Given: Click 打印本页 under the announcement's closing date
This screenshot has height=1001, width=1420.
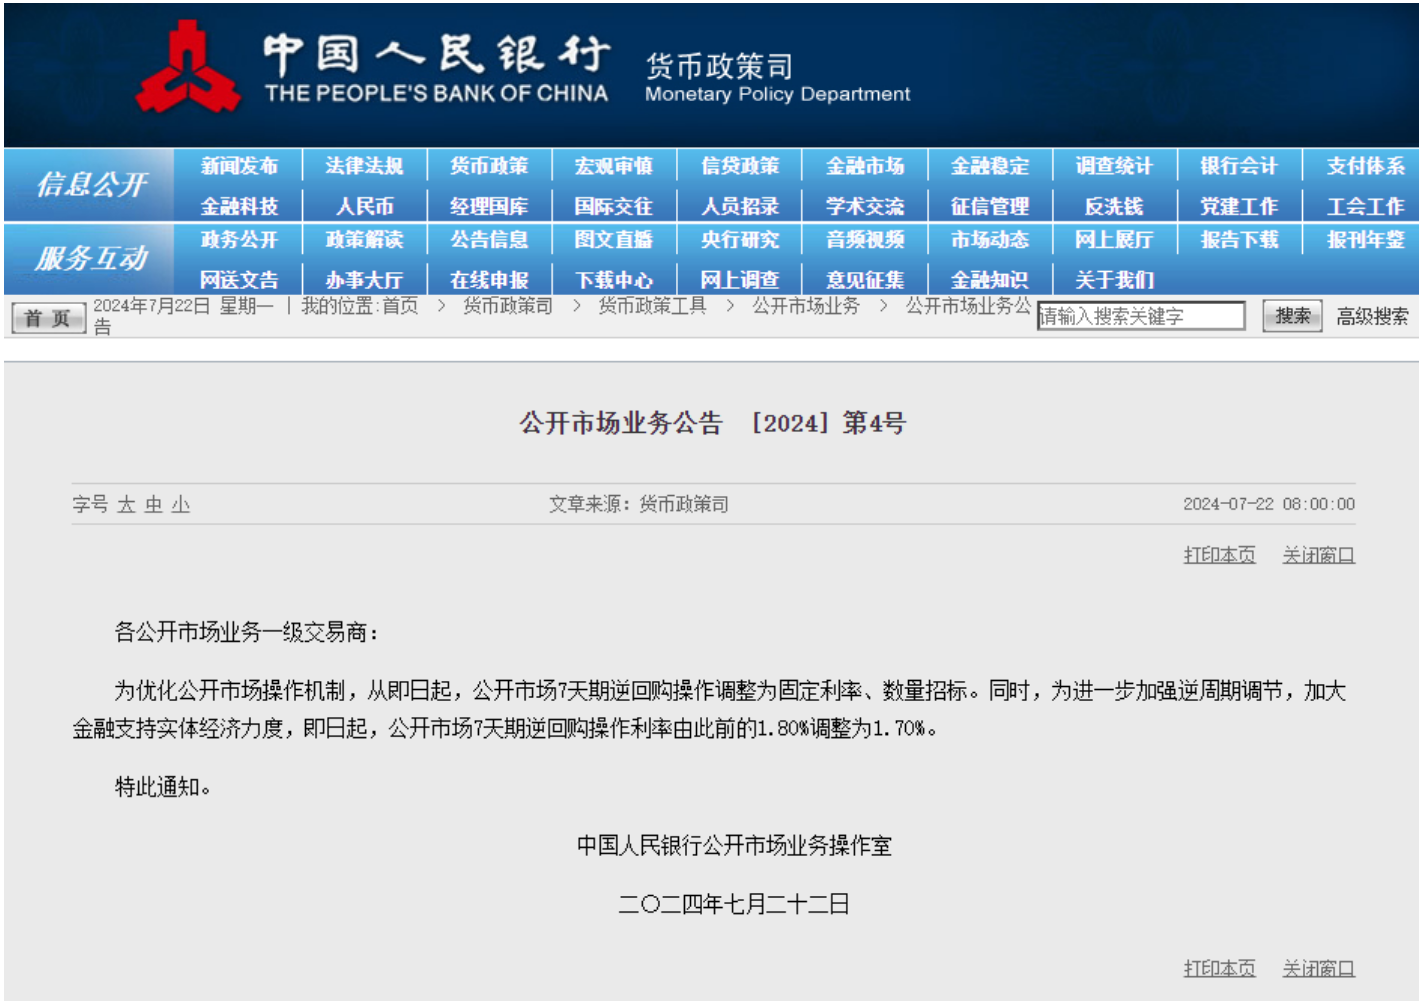Looking at the screenshot, I should pos(1220,969).
